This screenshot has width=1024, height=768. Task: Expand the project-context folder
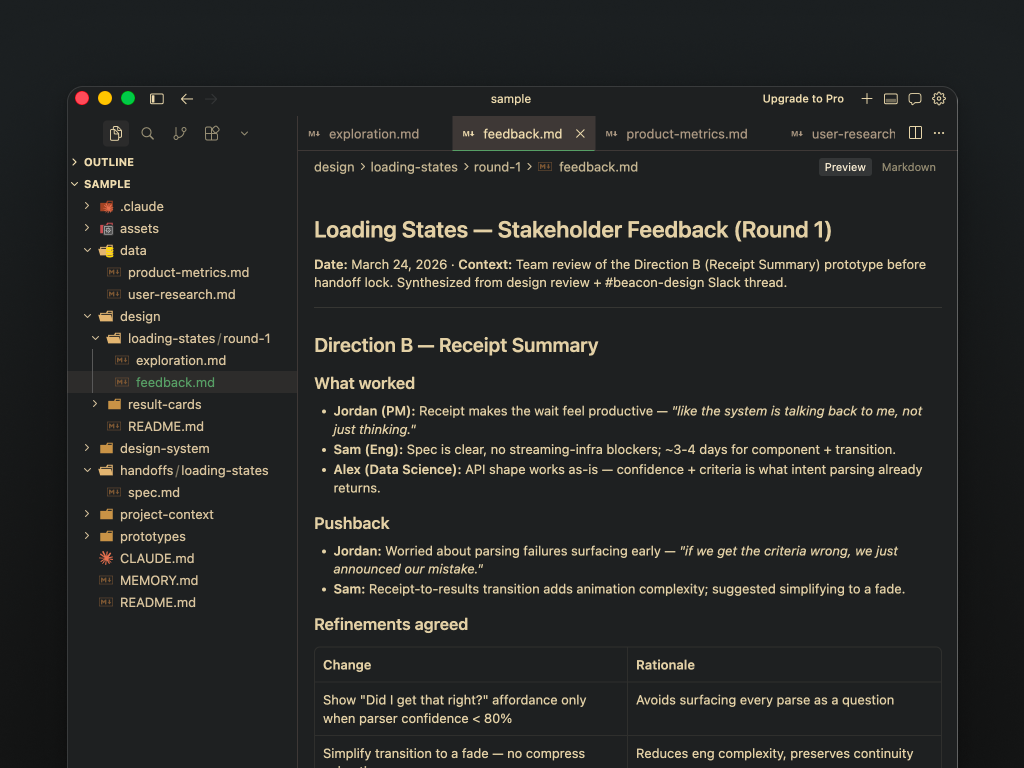coord(183,515)
